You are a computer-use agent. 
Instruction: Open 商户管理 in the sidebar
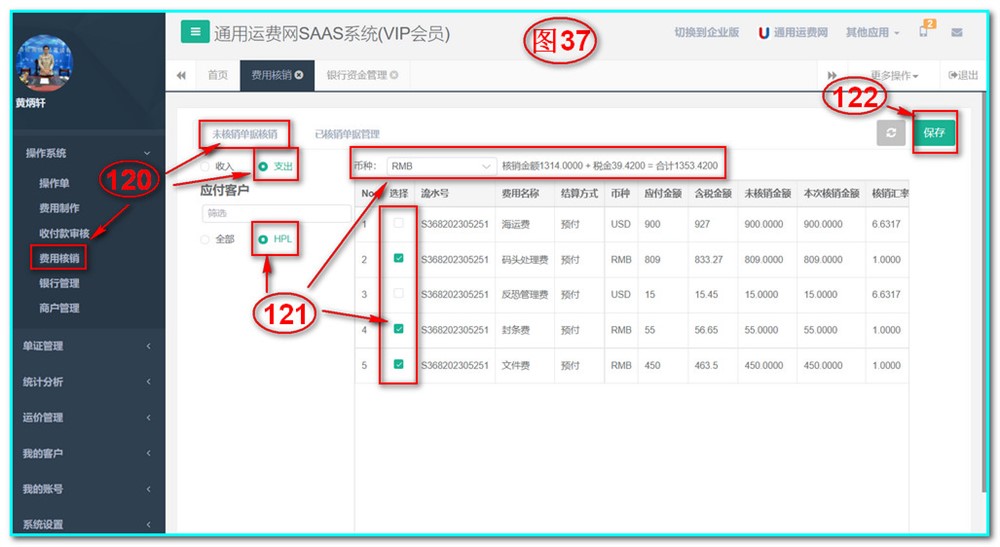coord(59,308)
